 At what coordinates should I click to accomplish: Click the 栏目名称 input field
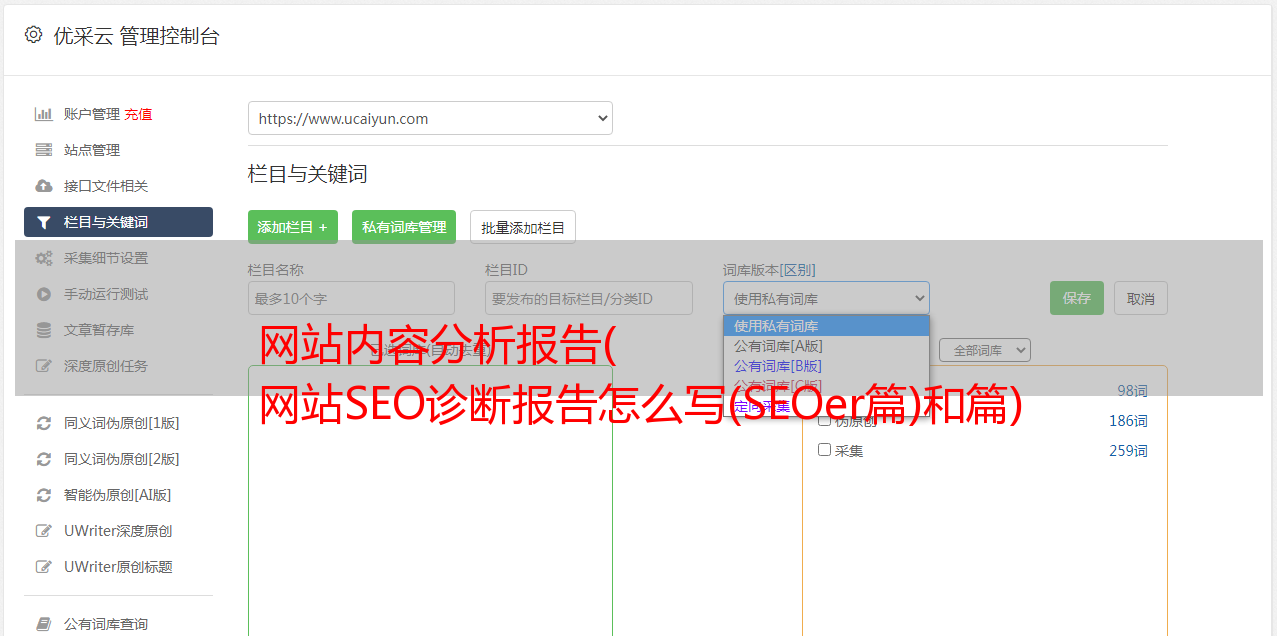tap(351, 298)
